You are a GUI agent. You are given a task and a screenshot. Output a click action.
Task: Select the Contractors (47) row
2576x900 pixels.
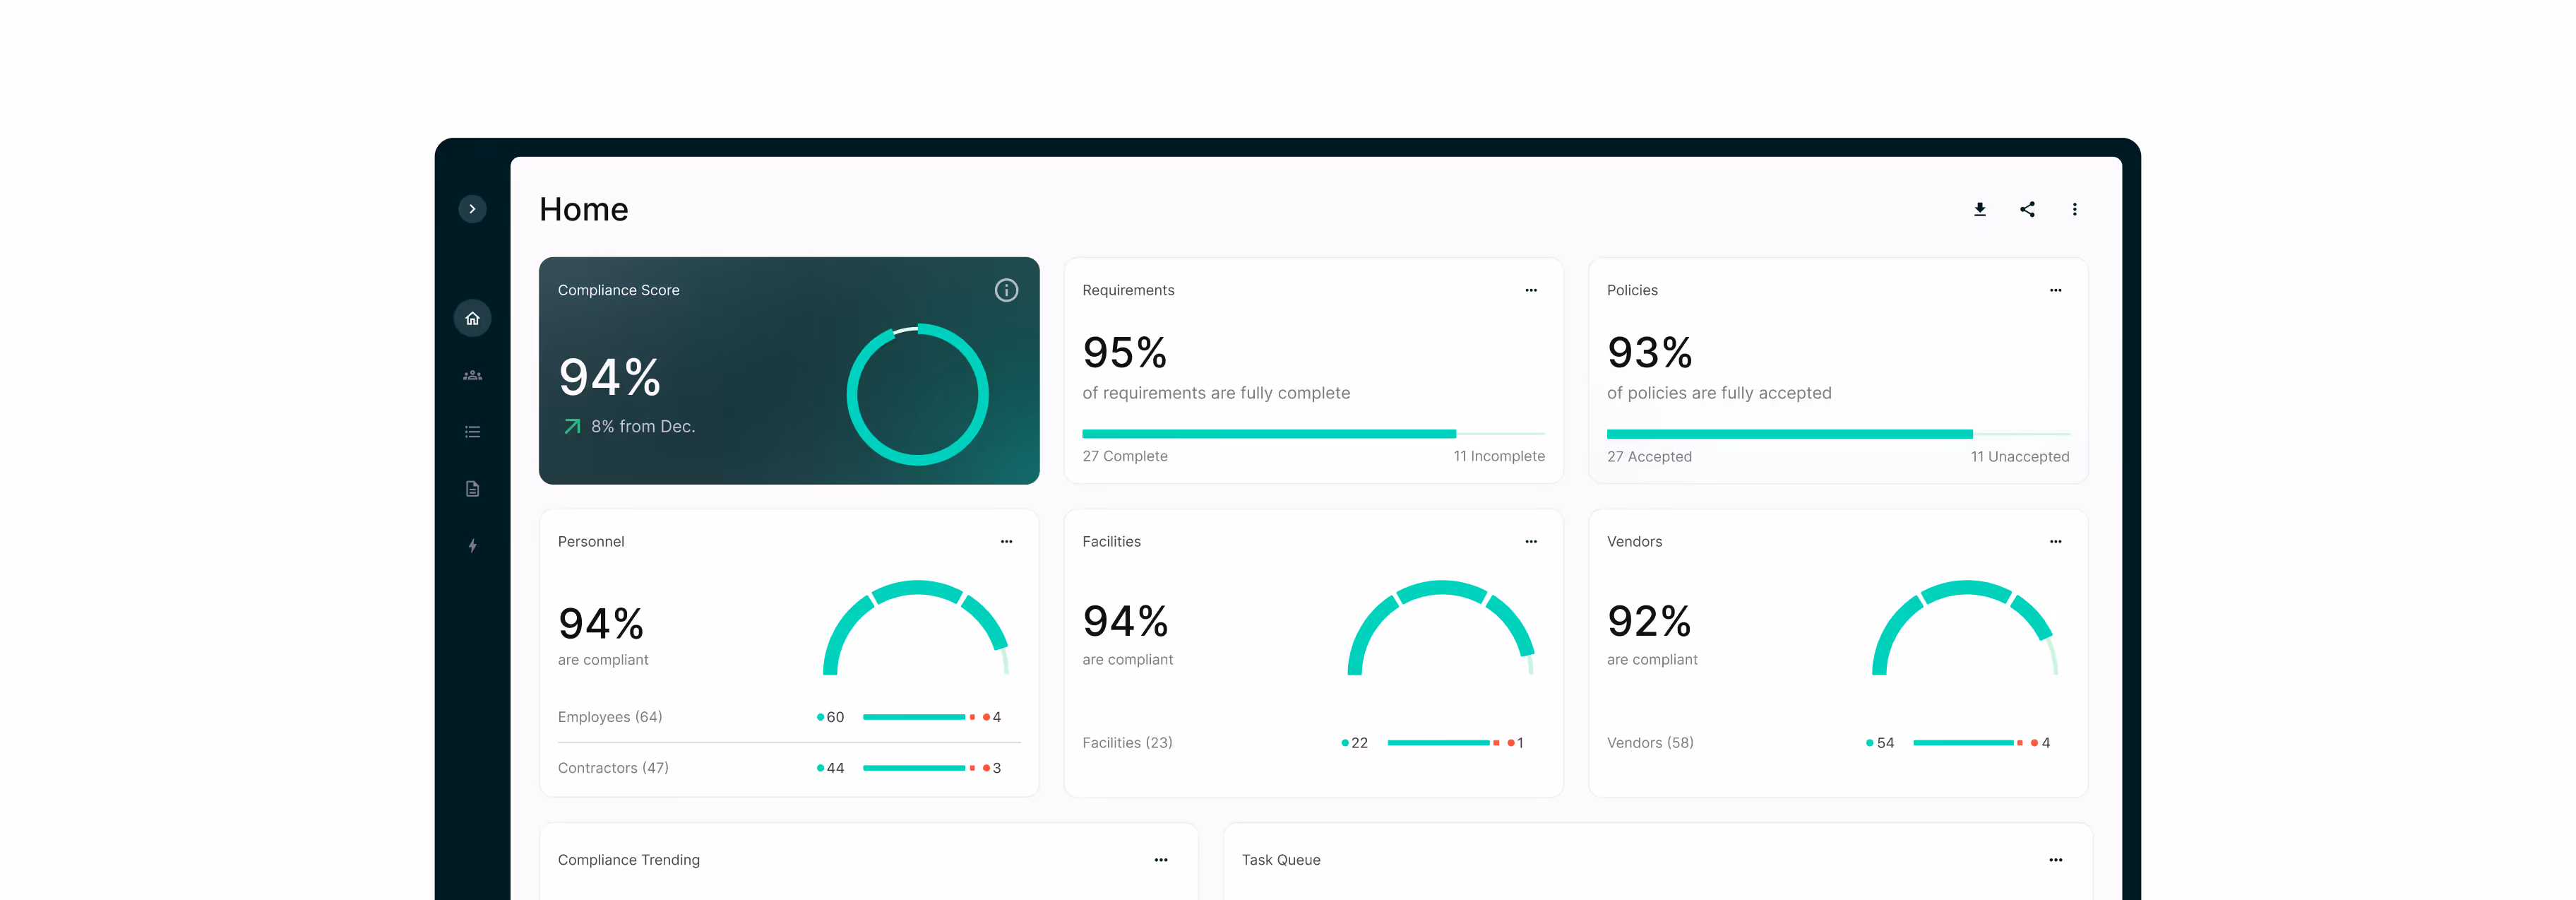(612, 768)
